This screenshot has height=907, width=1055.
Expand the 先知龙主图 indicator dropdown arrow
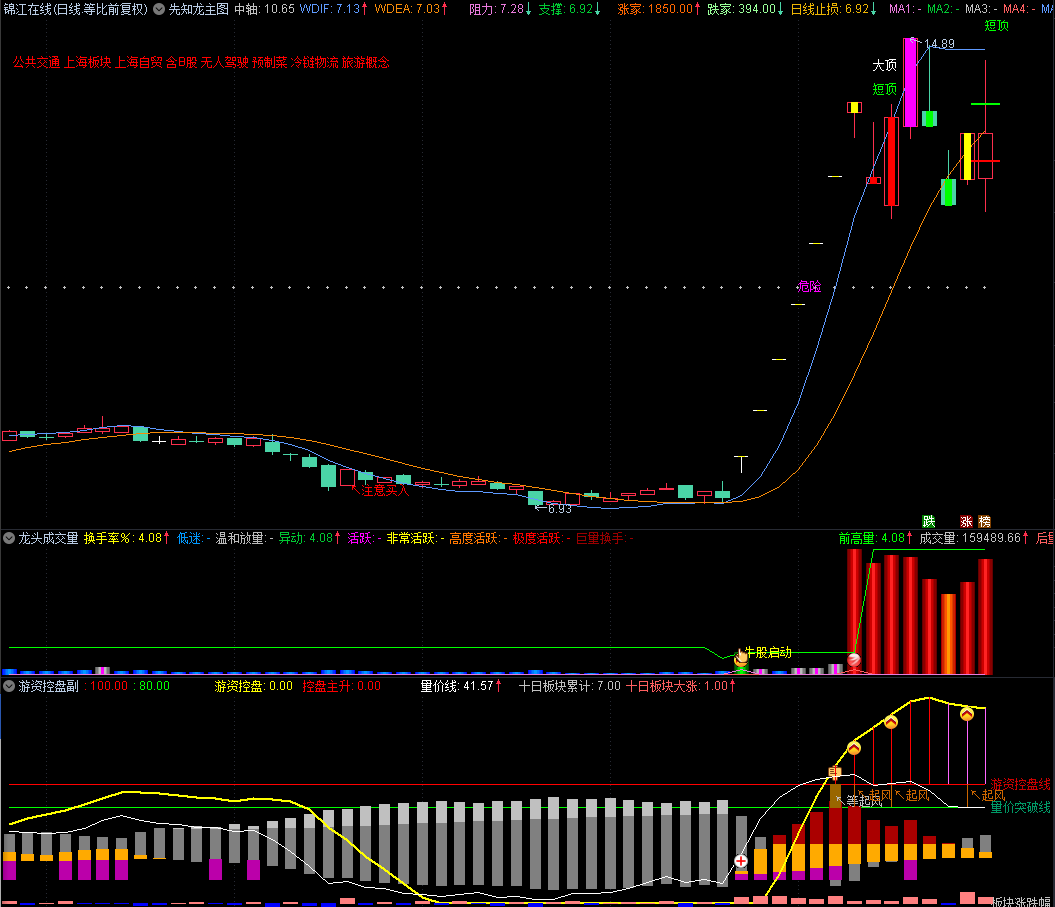click(159, 9)
